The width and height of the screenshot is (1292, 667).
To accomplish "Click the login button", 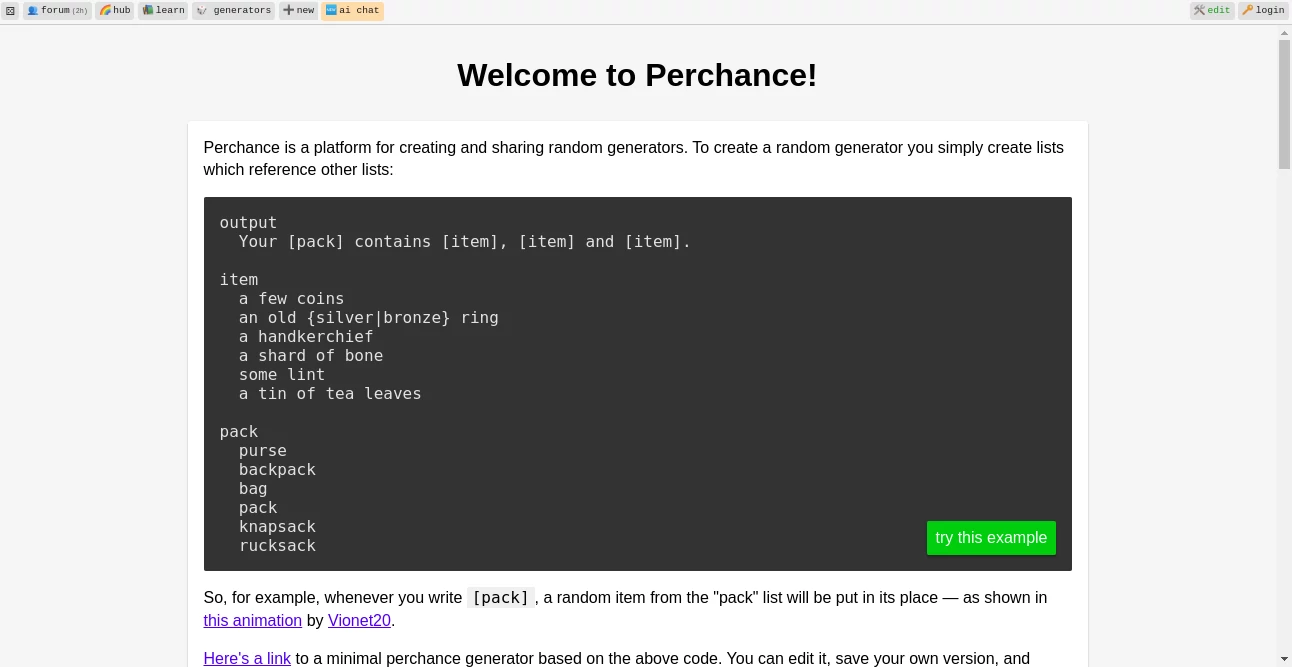I will click(1263, 10).
